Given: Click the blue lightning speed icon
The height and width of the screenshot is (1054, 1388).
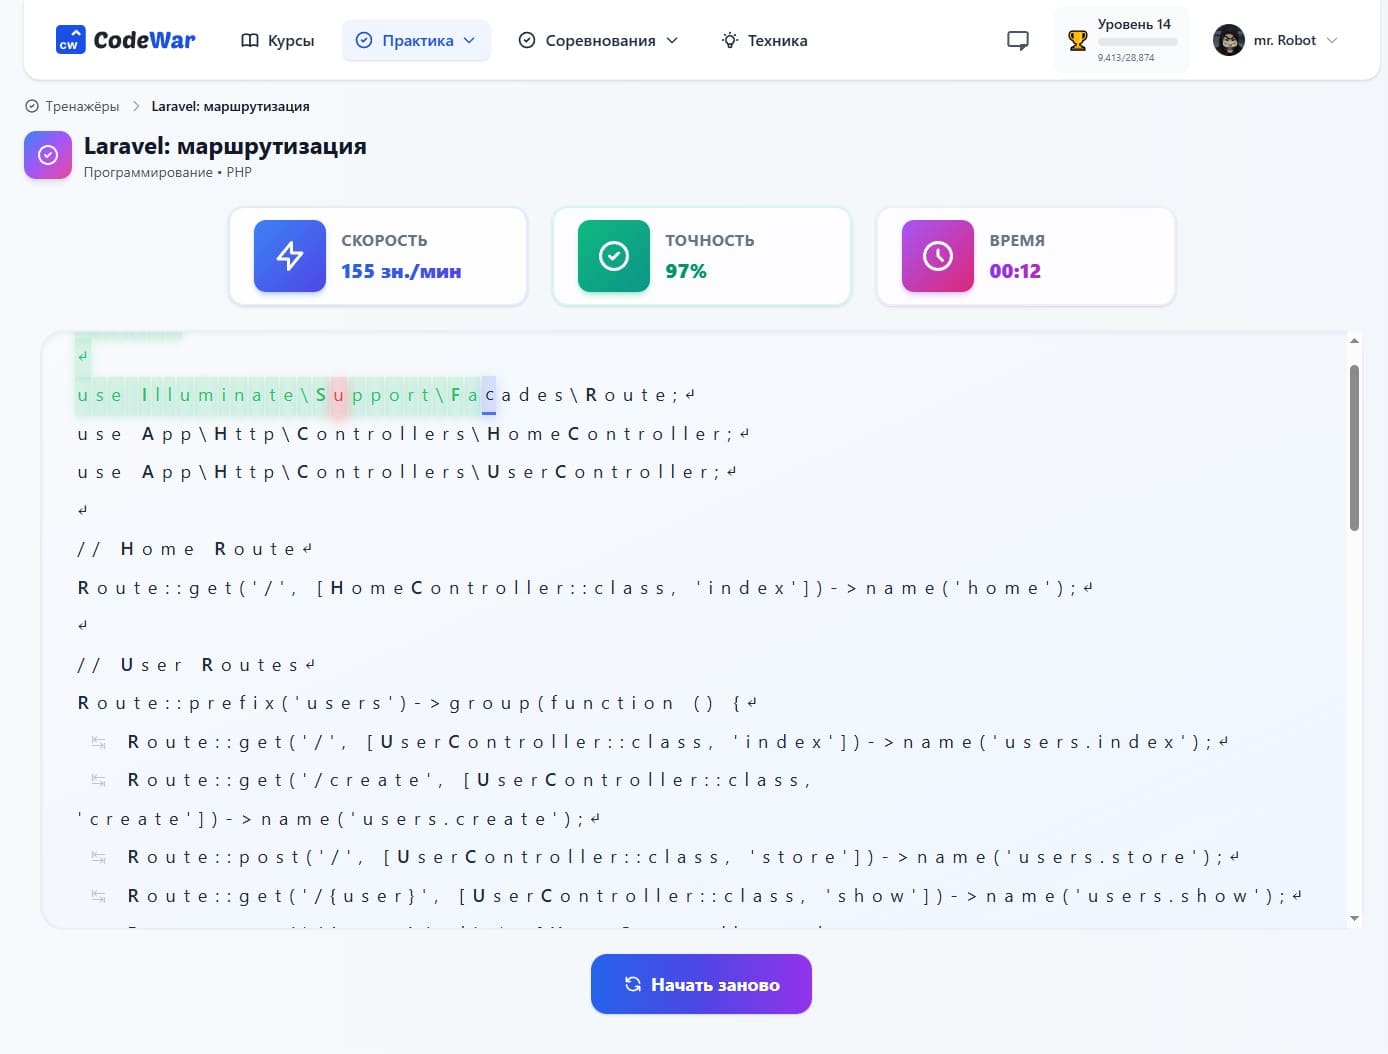Looking at the screenshot, I should (x=290, y=256).
